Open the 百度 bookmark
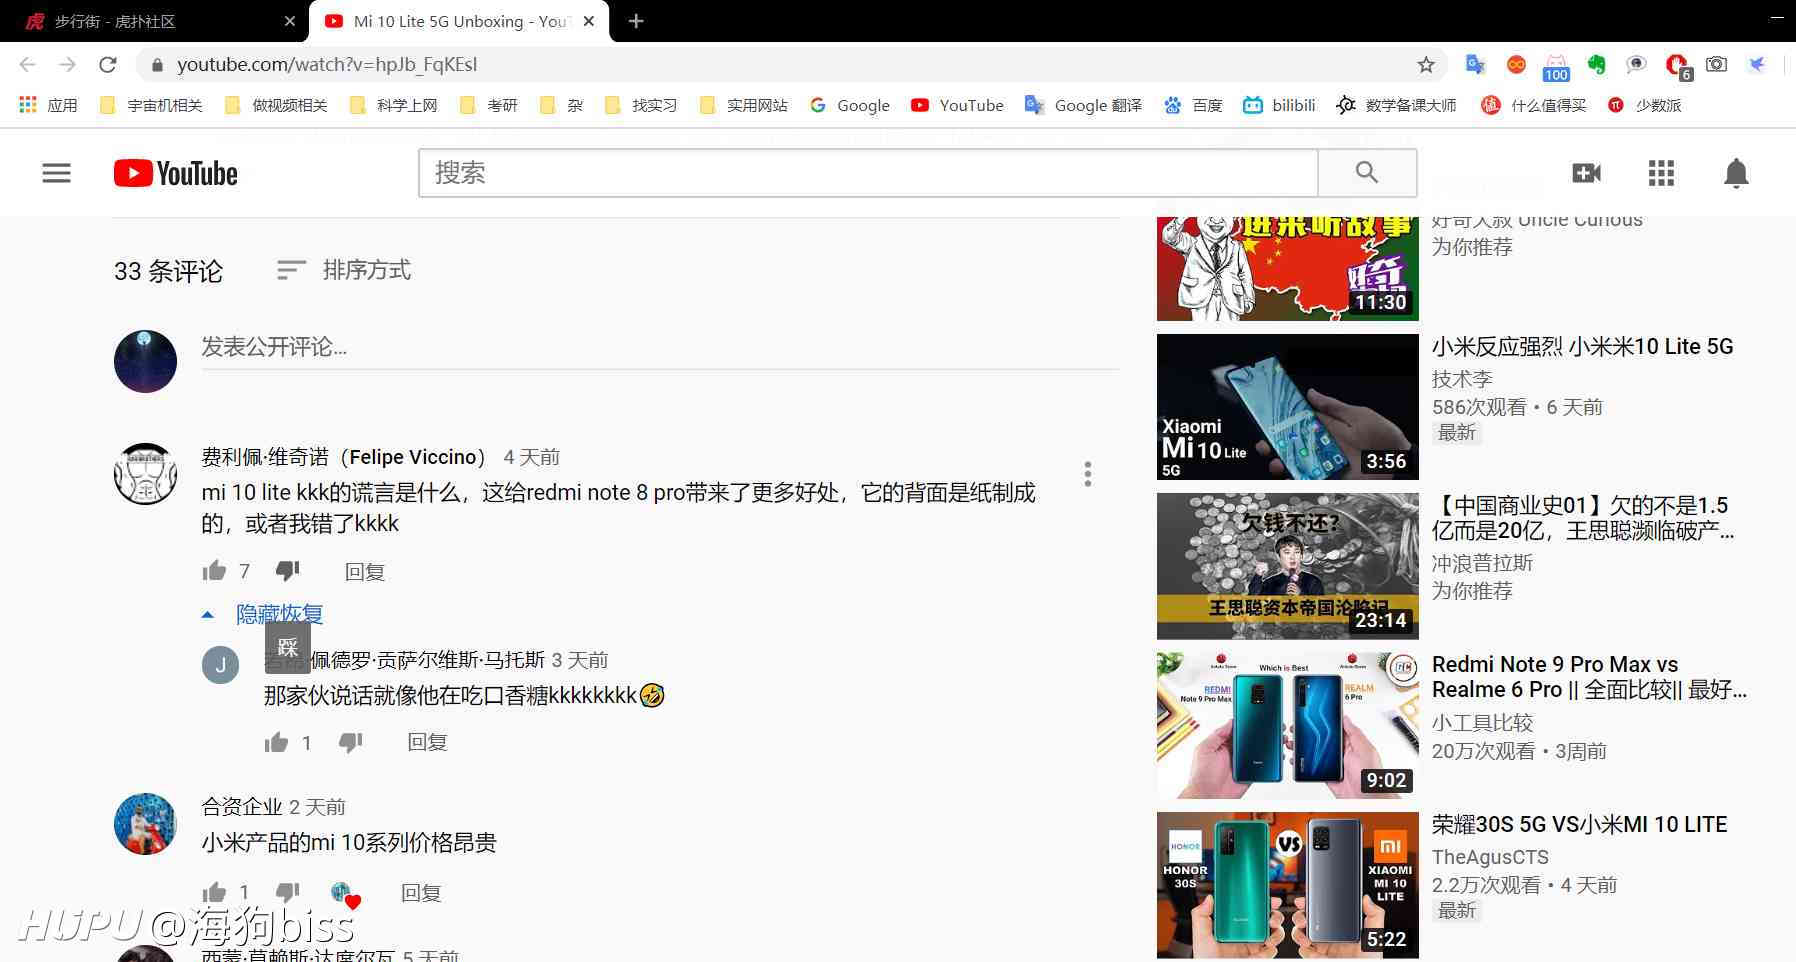Viewport: 1796px width, 962px height. coord(1193,105)
